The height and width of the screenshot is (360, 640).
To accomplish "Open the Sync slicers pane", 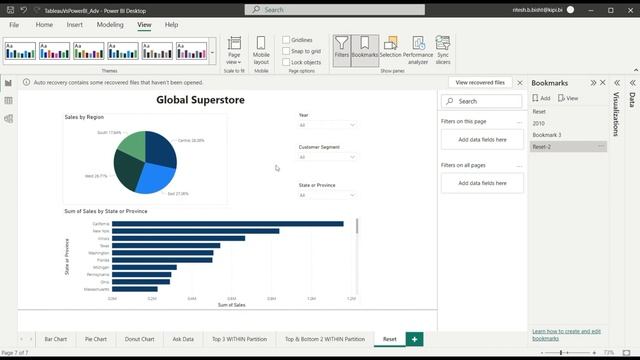I will [443, 51].
